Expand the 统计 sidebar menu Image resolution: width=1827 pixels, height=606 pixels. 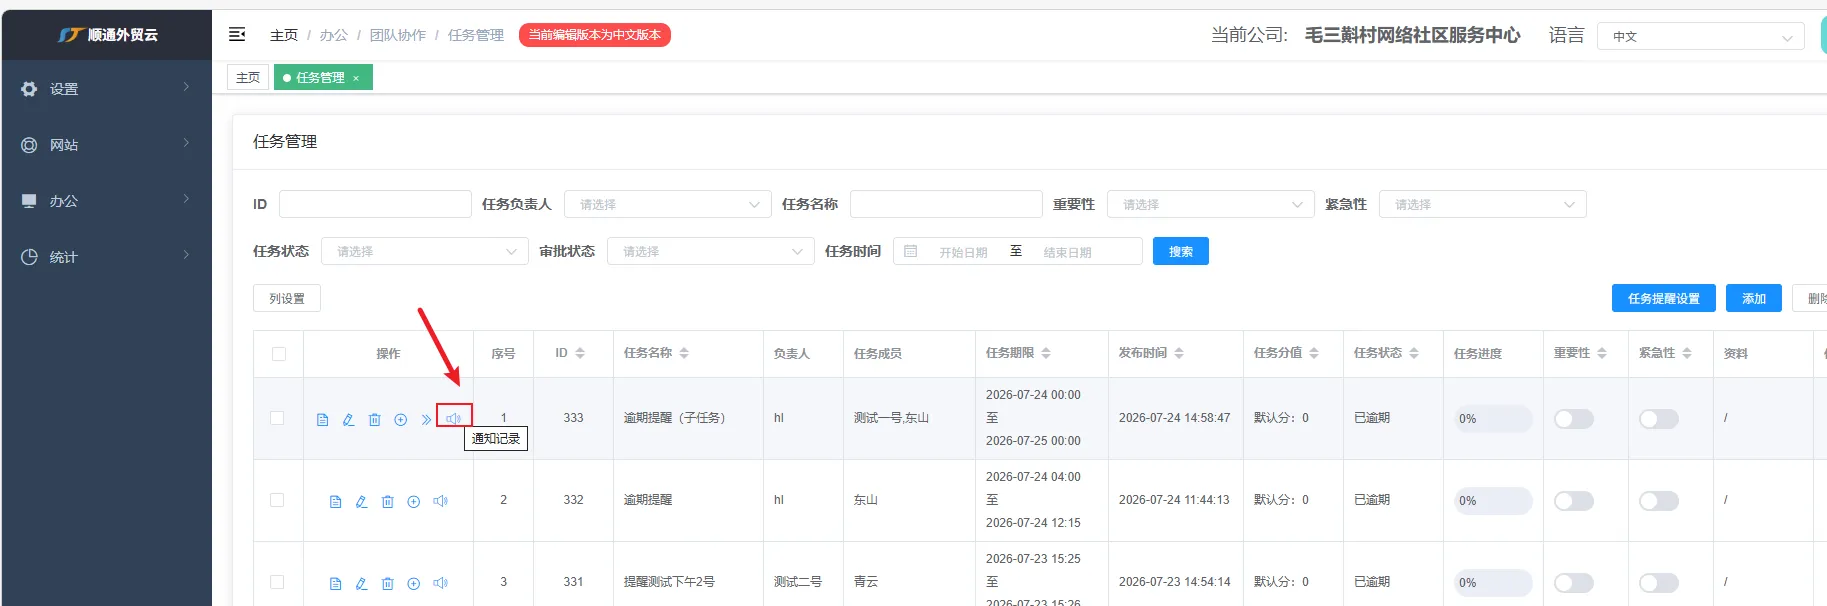107,257
